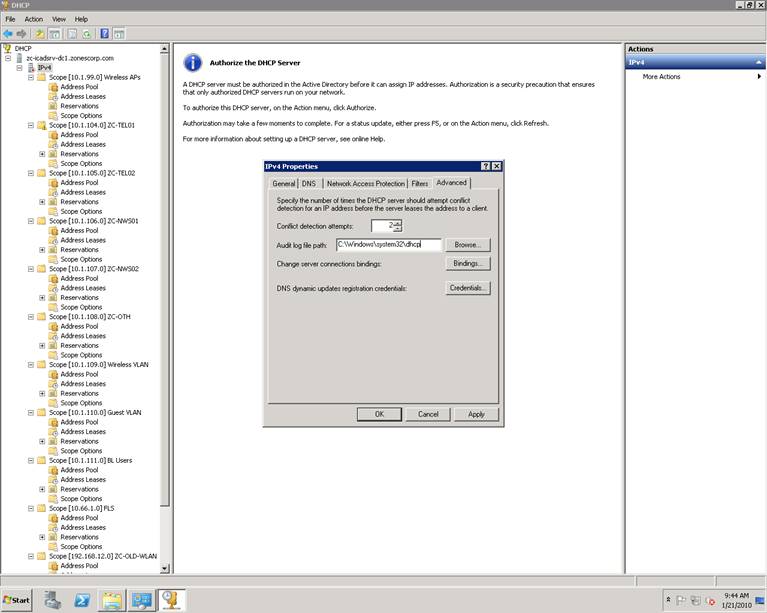This screenshot has width=767, height=613.
Task: Collapse the Scope [10.1.105.0] ZC-TEL02 node
Action: pyautogui.click(x=30, y=173)
